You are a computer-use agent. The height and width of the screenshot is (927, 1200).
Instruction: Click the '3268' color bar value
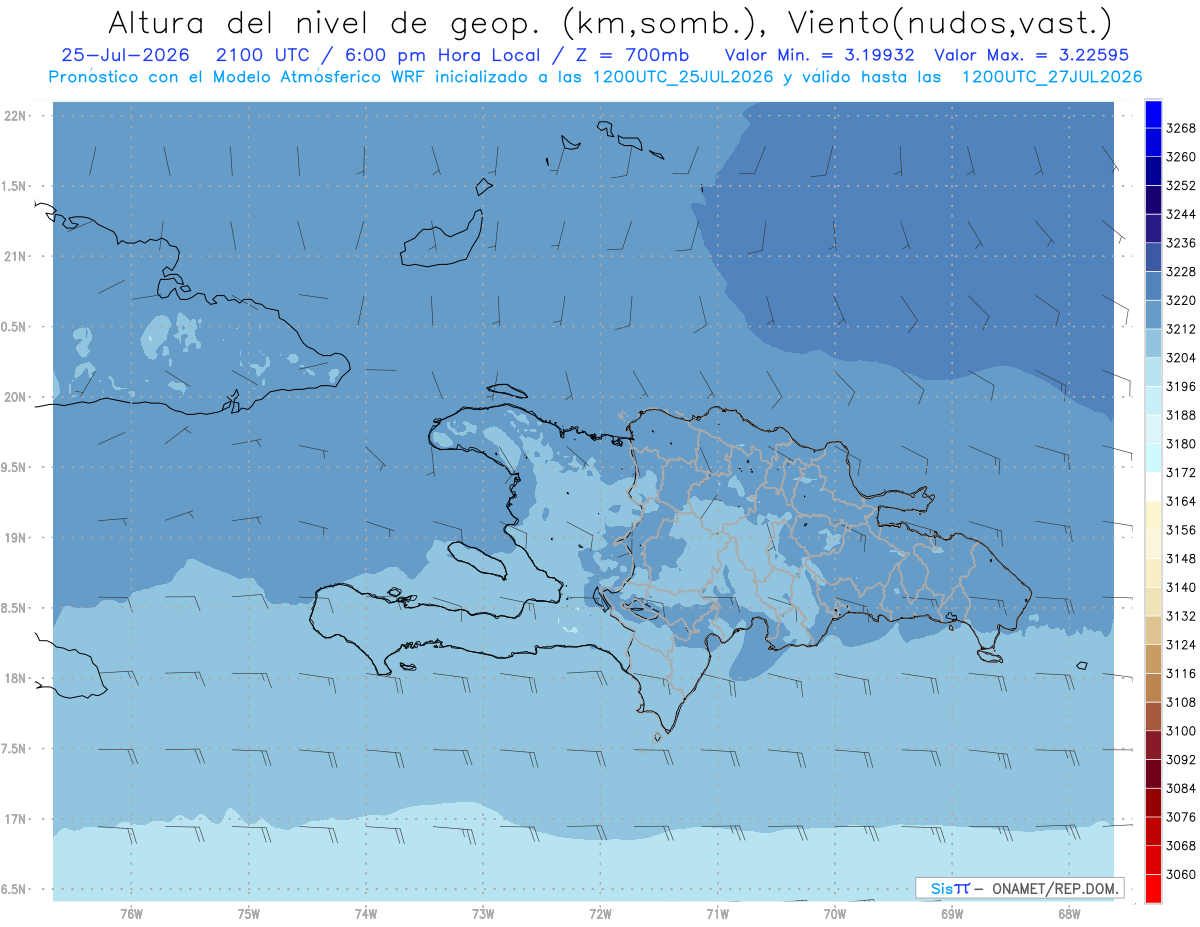click(x=1182, y=128)
